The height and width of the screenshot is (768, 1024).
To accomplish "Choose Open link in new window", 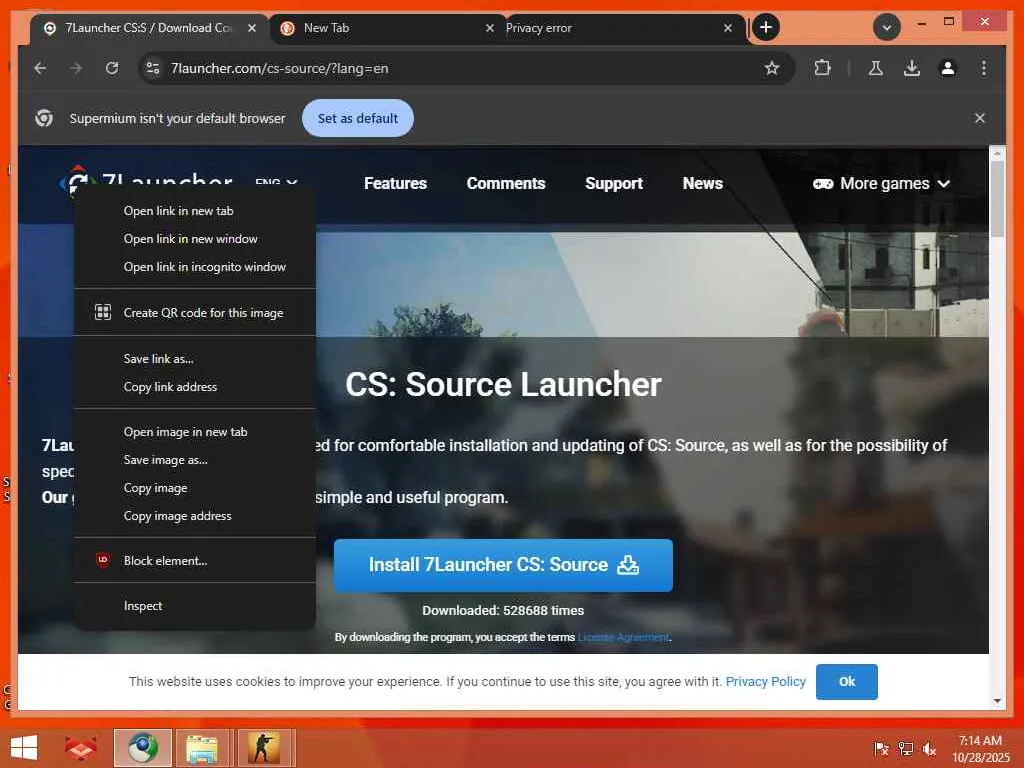I will coord(195,239).
